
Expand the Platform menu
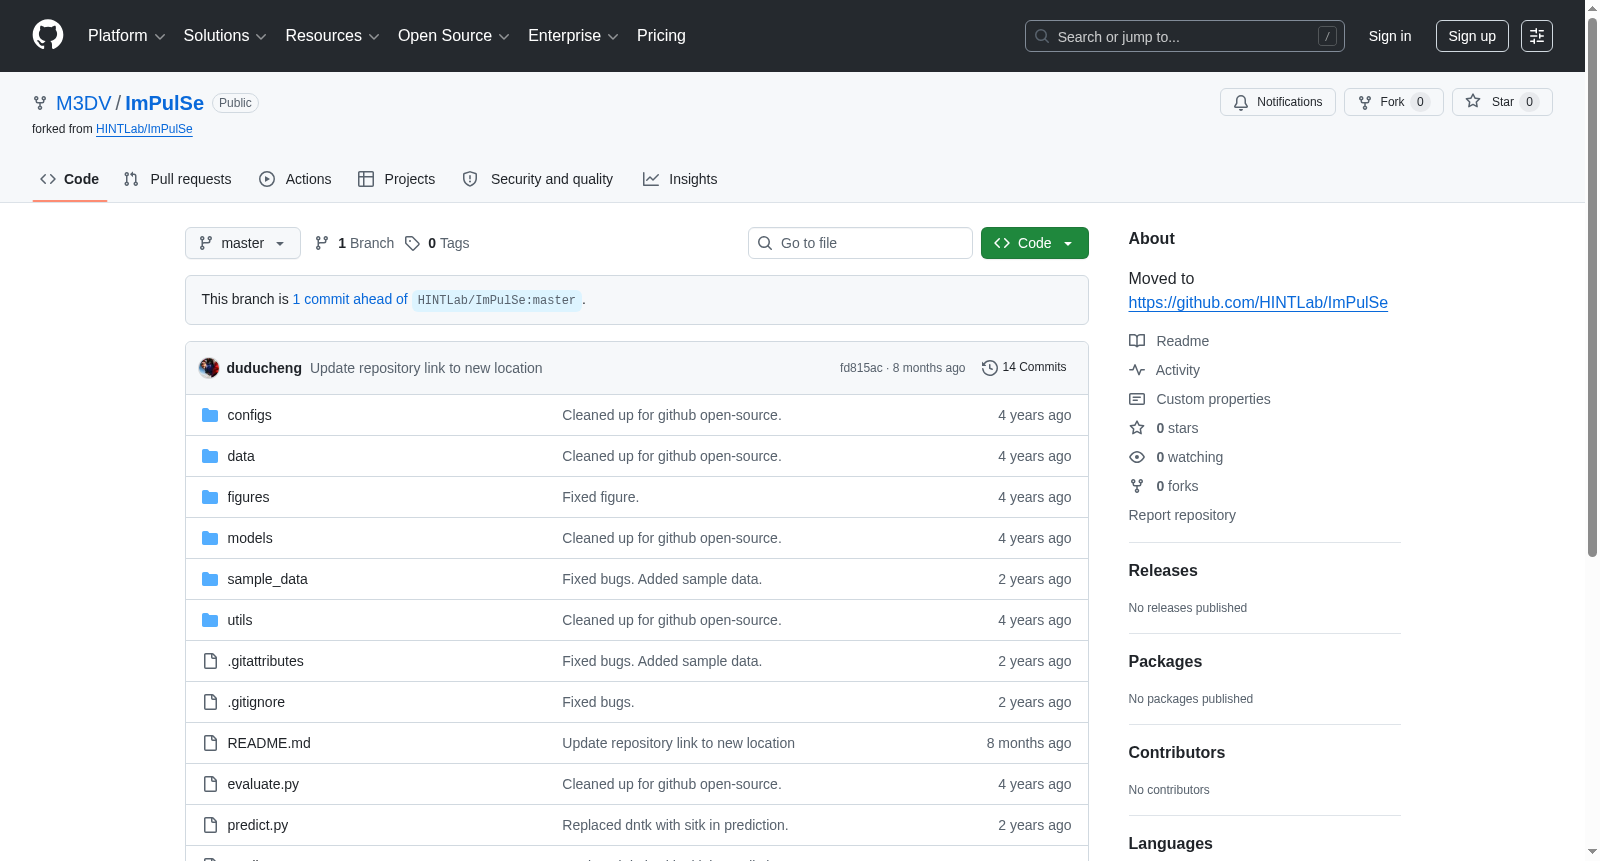127,36
